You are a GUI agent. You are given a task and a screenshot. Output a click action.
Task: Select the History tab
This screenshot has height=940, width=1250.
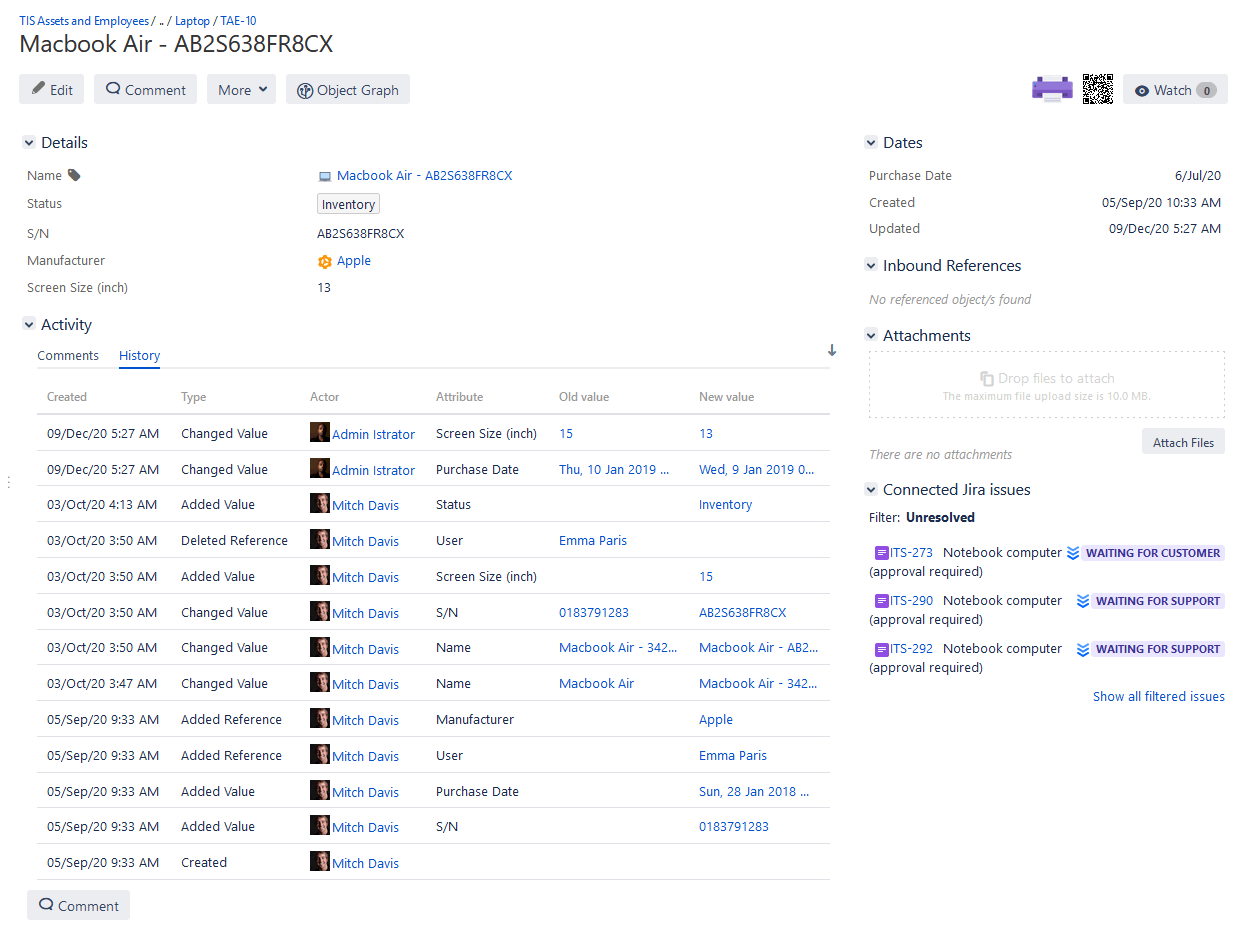pyautogui.click(x=139, y=356)
